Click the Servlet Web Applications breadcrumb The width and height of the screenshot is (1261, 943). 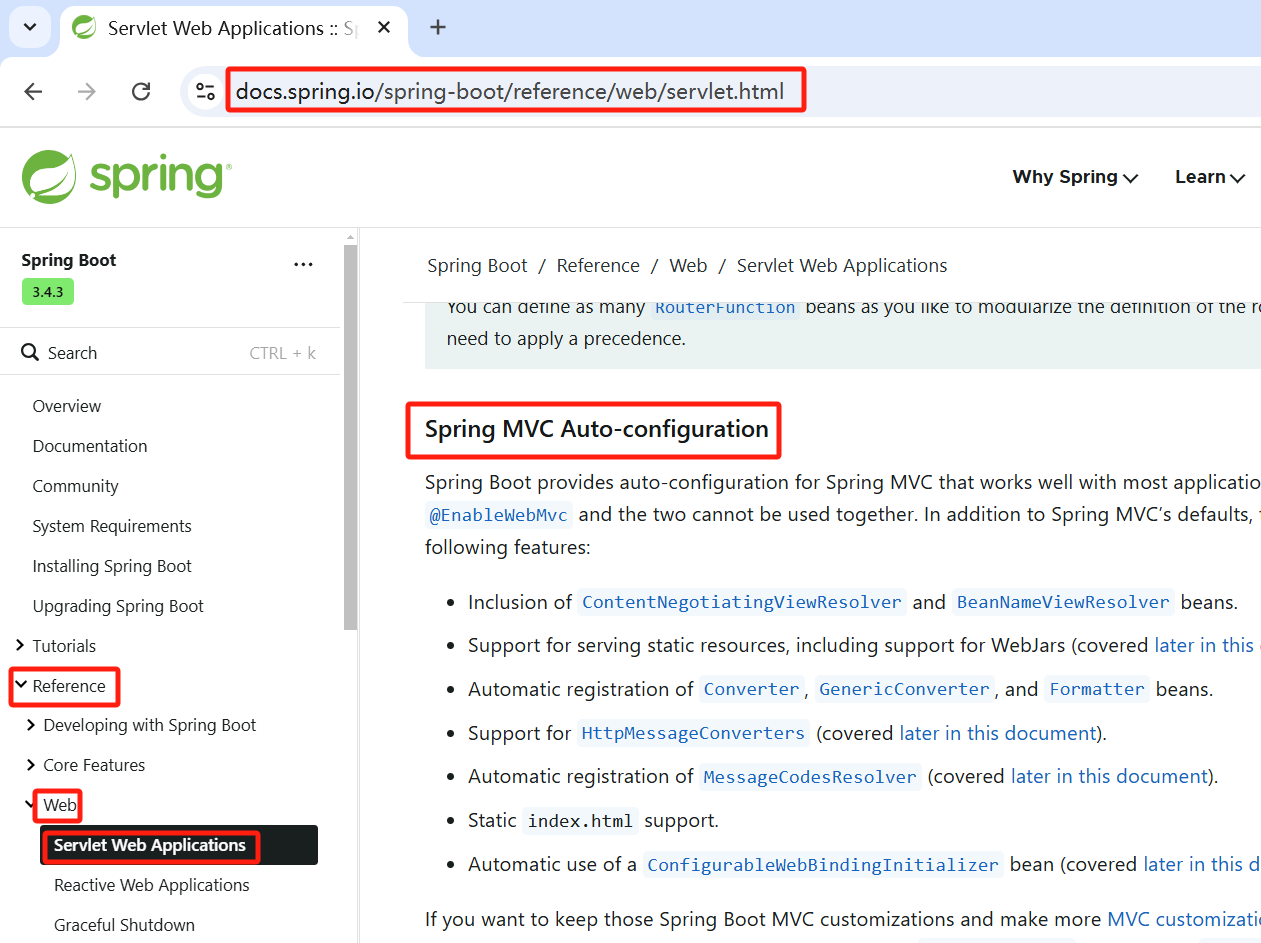click(842, 265)
